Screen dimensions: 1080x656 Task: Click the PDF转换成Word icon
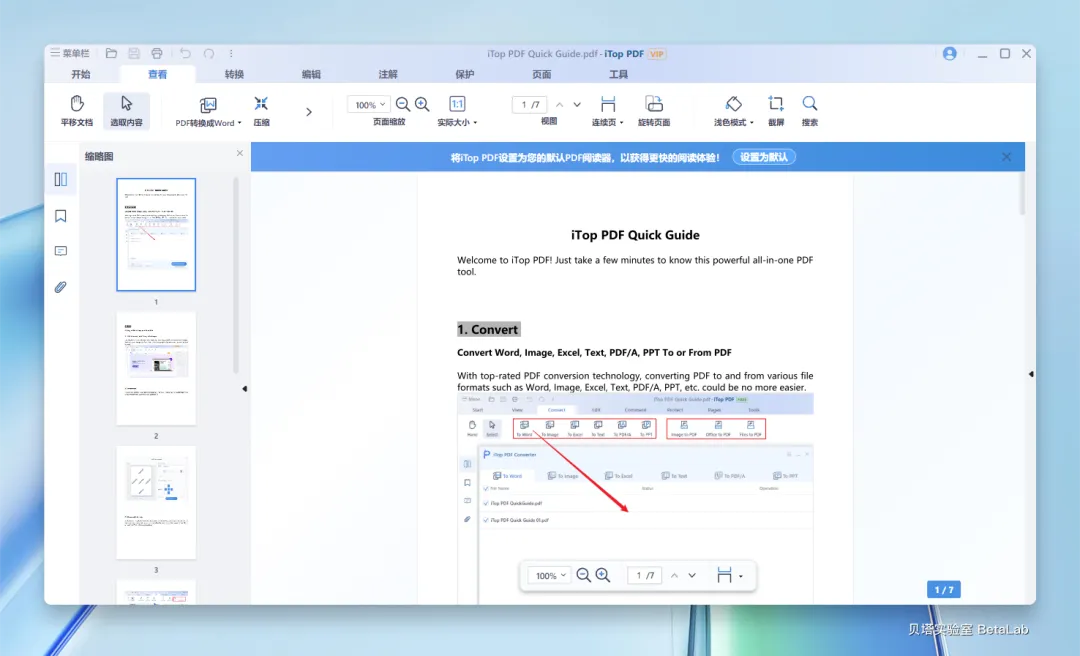click(208, 105)
